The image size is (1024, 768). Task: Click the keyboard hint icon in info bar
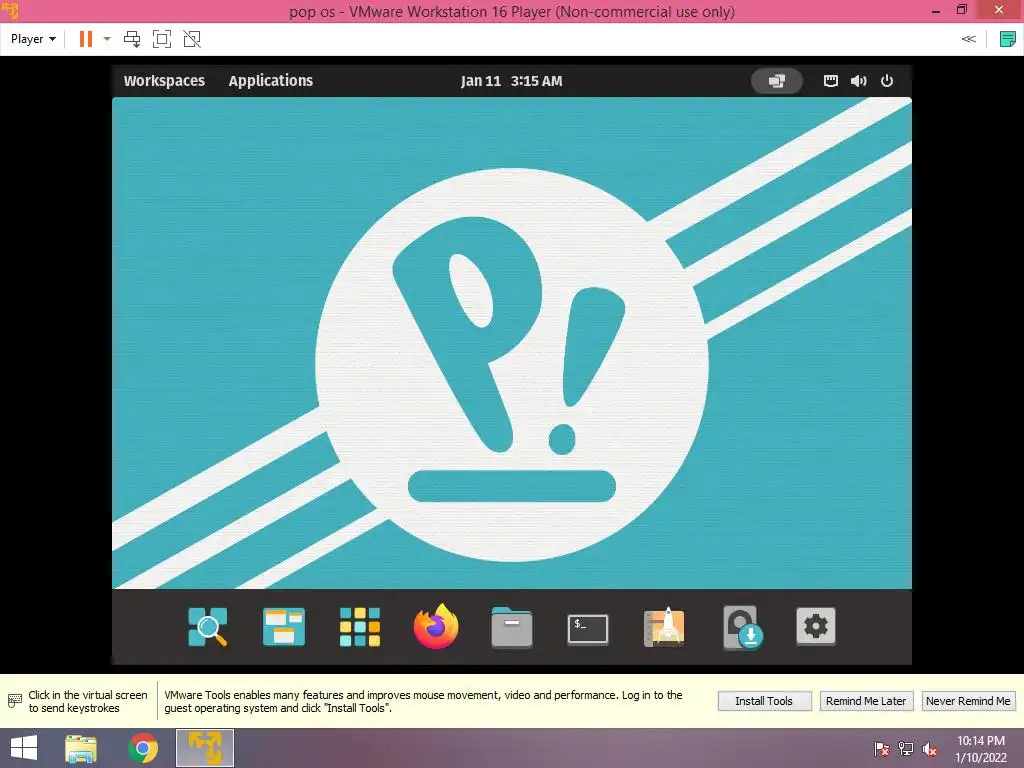point(14,701)
